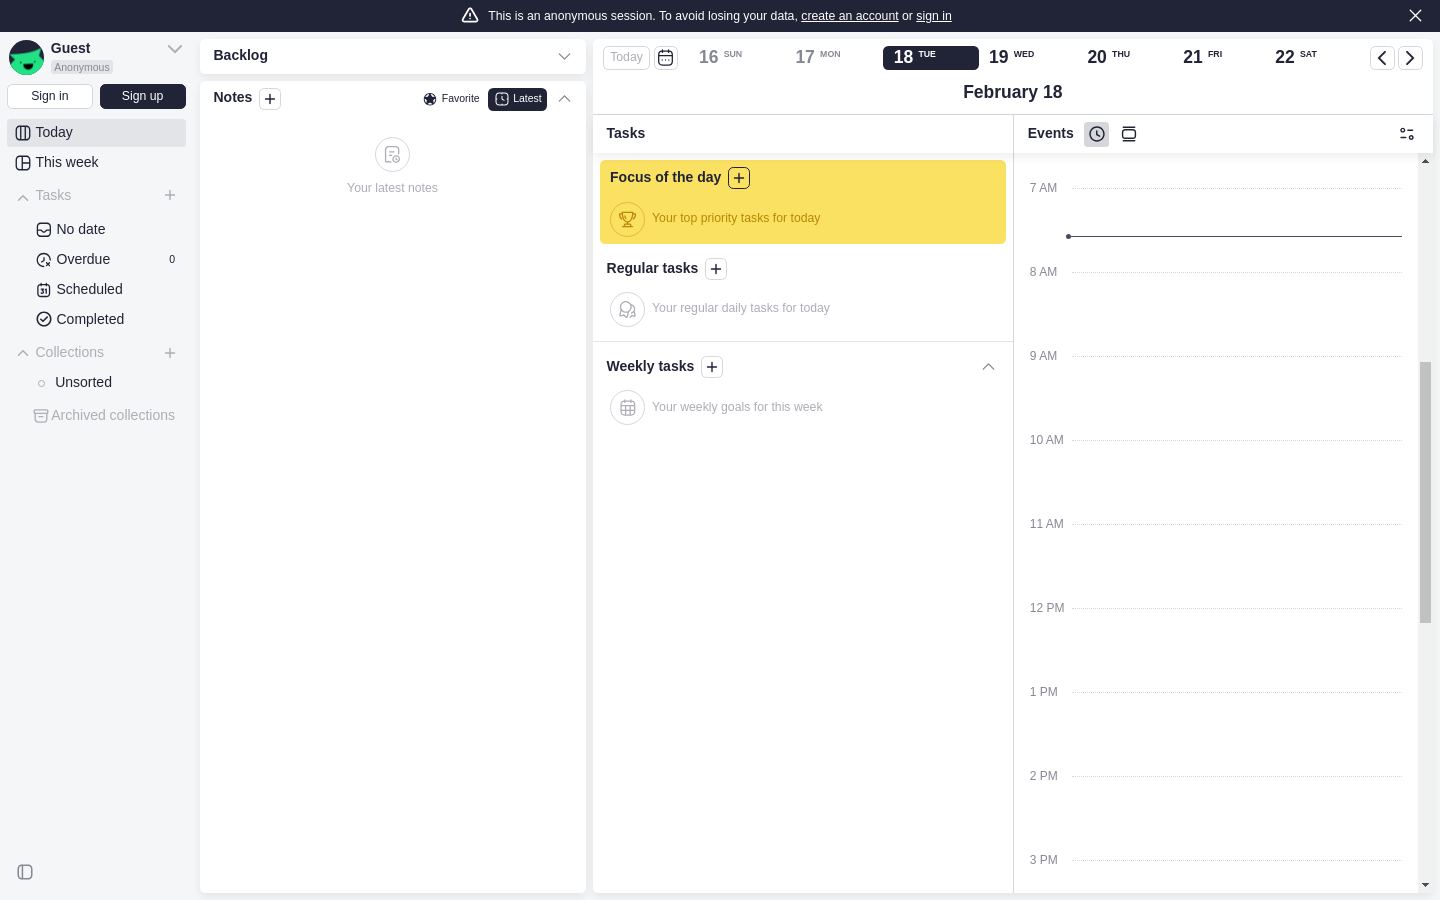
Task: Select Friday 21 in date strip
Action: pos(1203,58)
